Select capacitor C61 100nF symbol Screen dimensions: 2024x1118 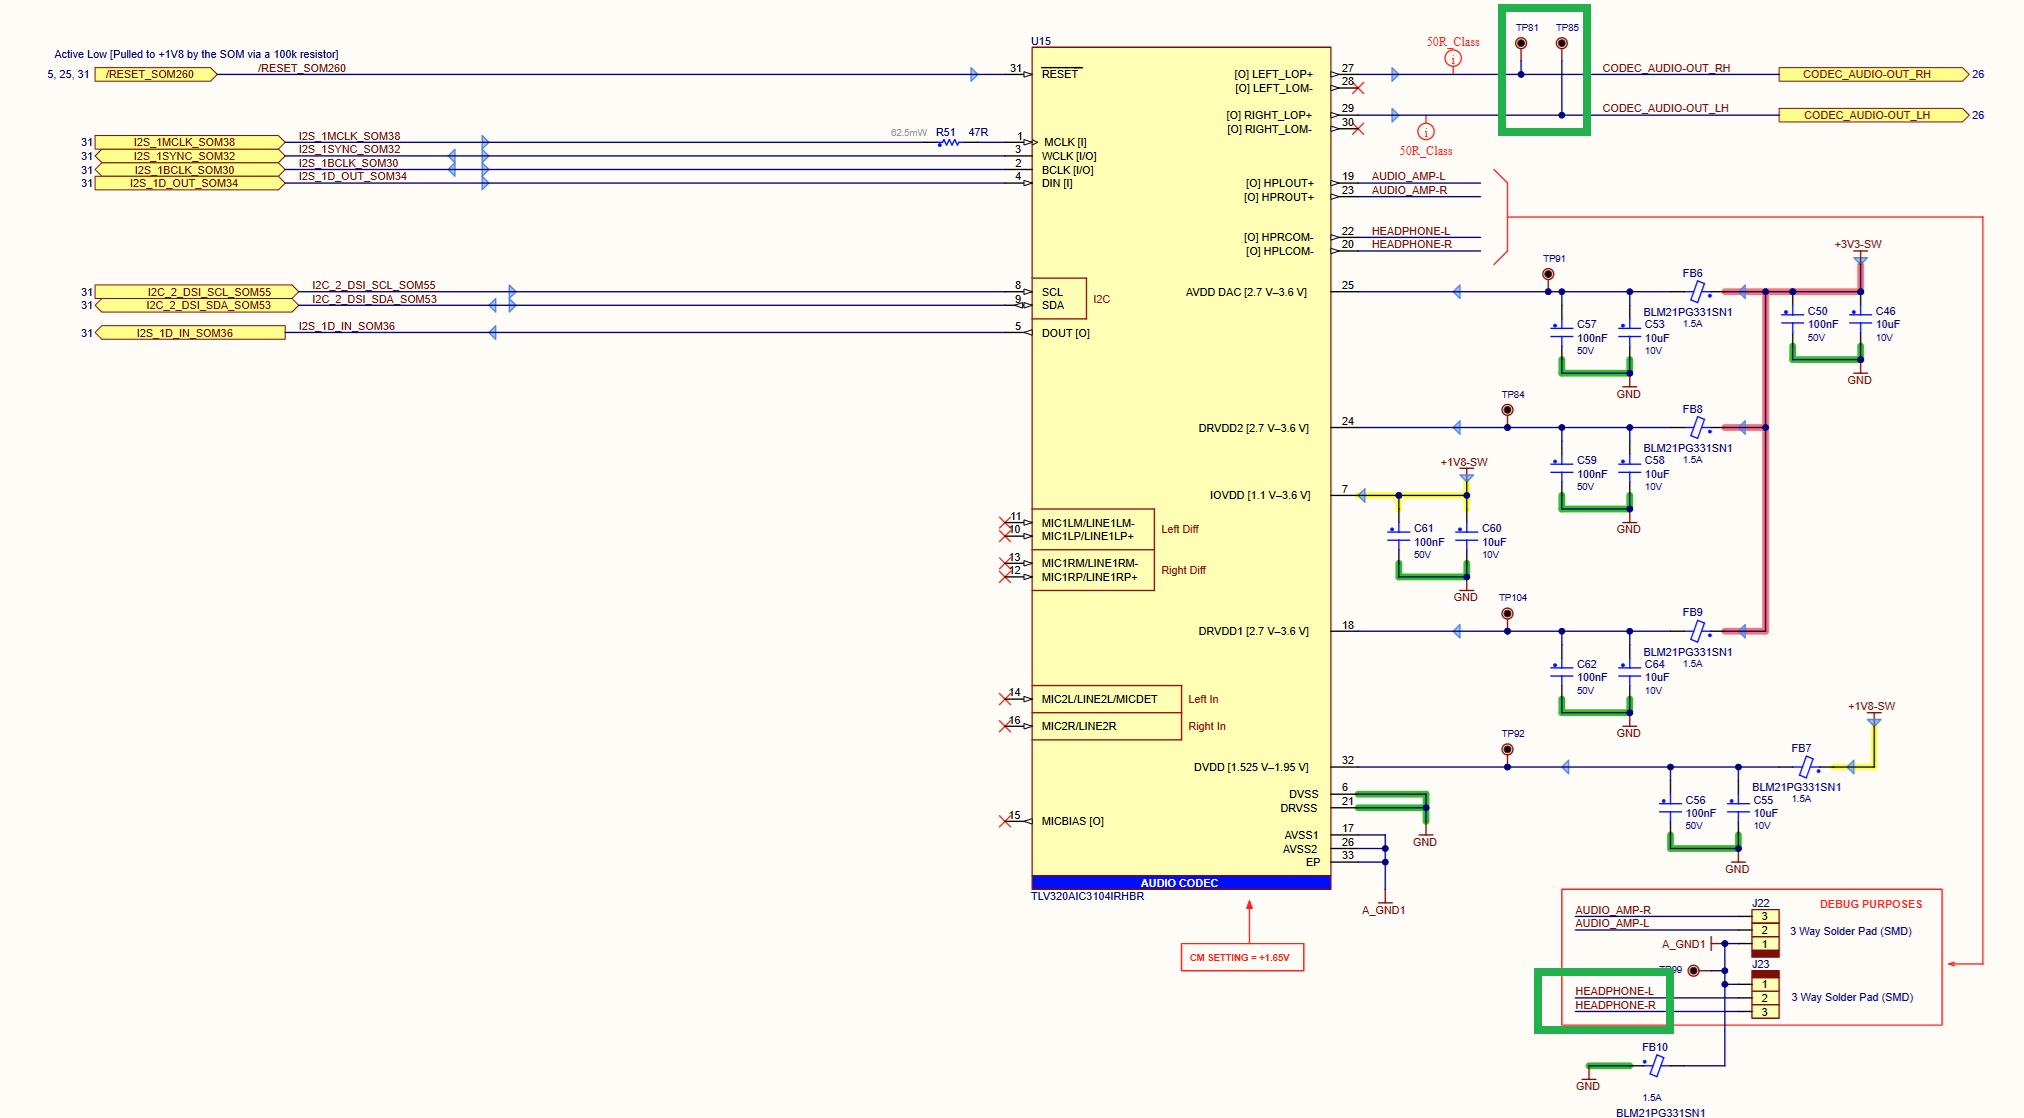point(1399,535)
